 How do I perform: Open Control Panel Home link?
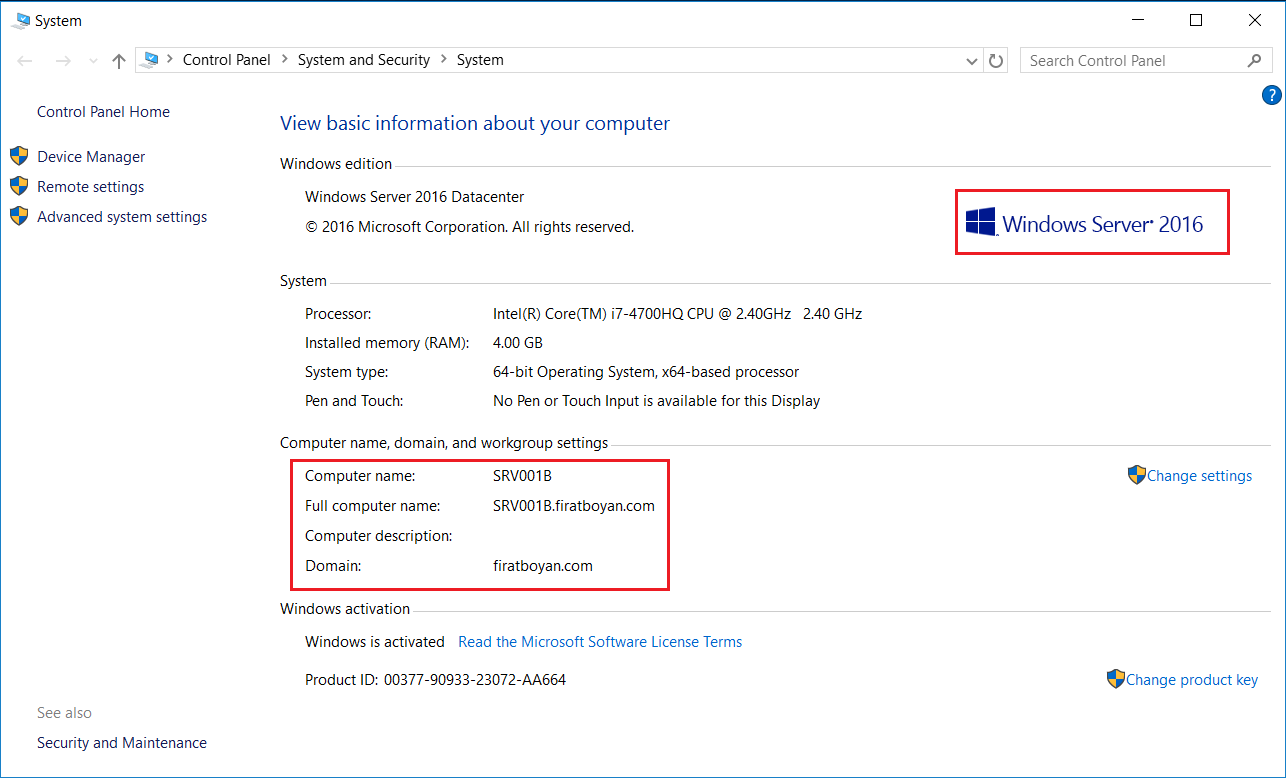pyautogui.click(x=103, y=112)
